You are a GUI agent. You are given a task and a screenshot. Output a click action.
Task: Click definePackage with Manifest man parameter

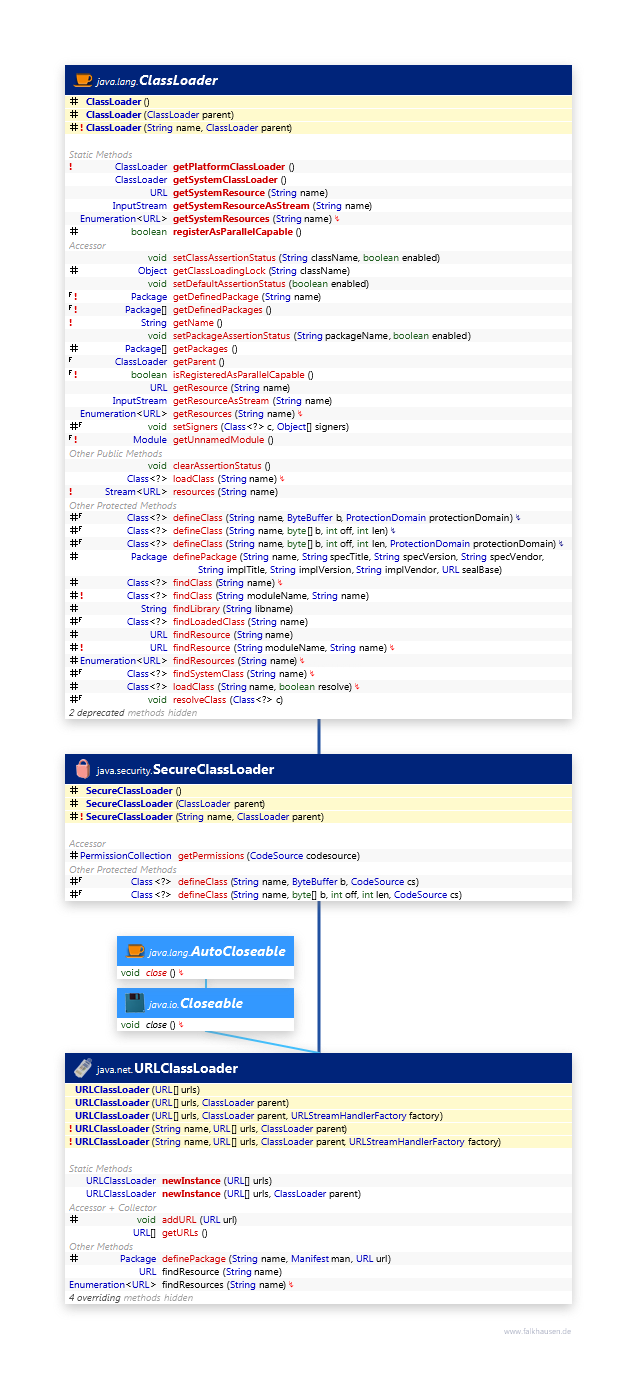[x=276, y=1259]
